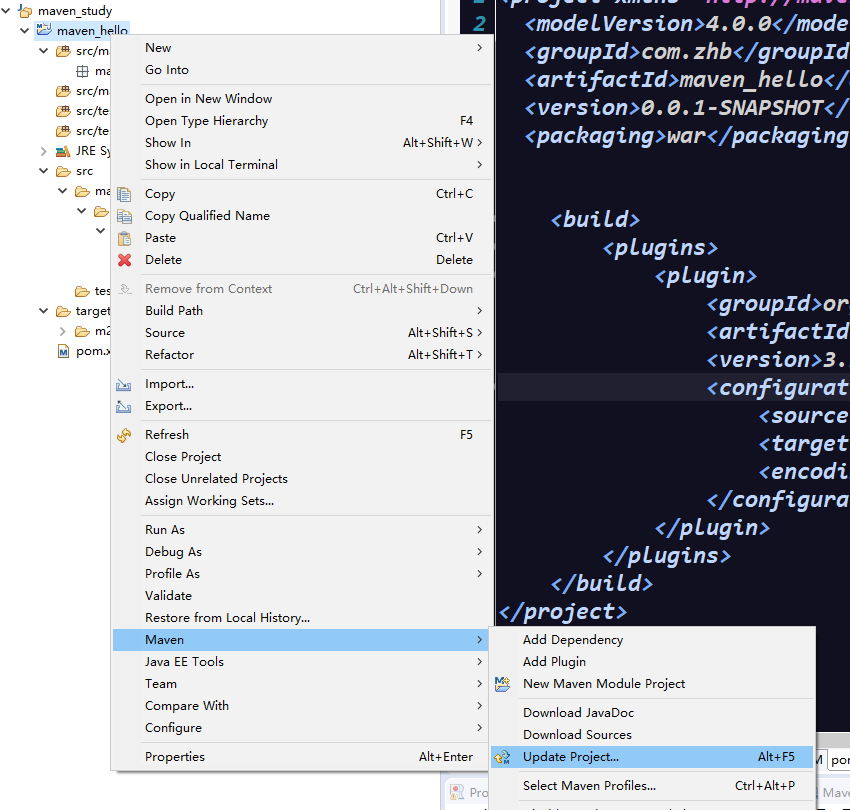This screenshot has height=810, width=850.
Task: Open Properties from the context menu
Action: click(x=175, y=757)
